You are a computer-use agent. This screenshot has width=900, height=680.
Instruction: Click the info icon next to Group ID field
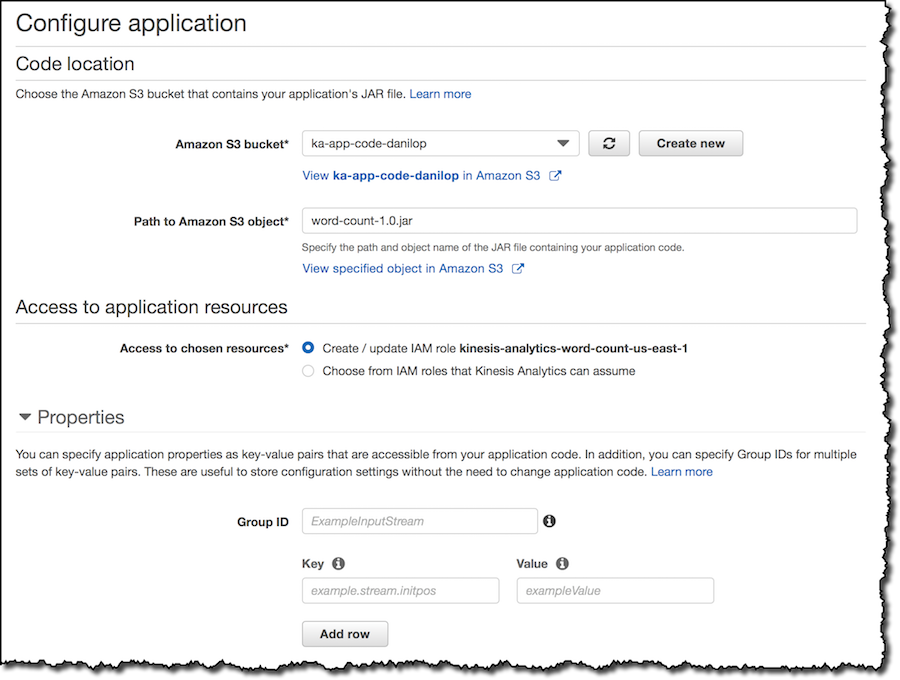(549, 521)
